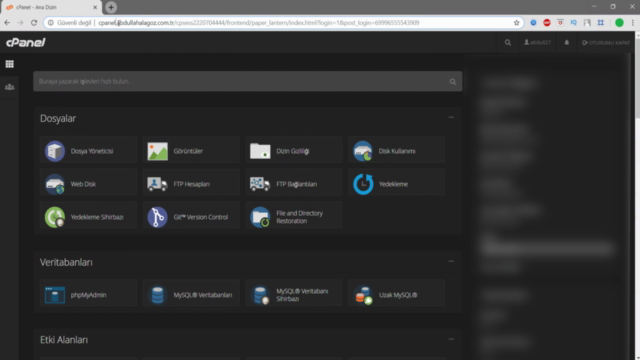The width and height of the screenshot is (640, 360).
Task: Open File and Directory Restoration icon
Action: pyautogui.click(x=260, y=217)
